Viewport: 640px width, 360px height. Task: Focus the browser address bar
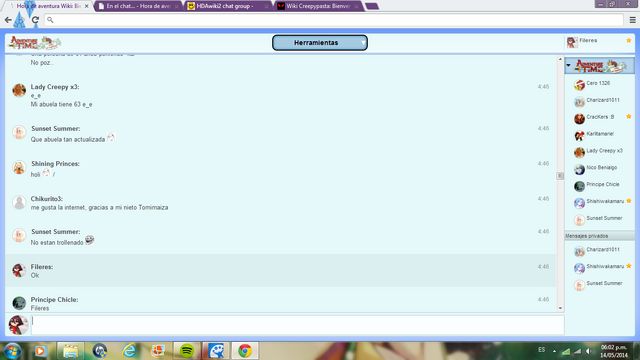point(334,20)
